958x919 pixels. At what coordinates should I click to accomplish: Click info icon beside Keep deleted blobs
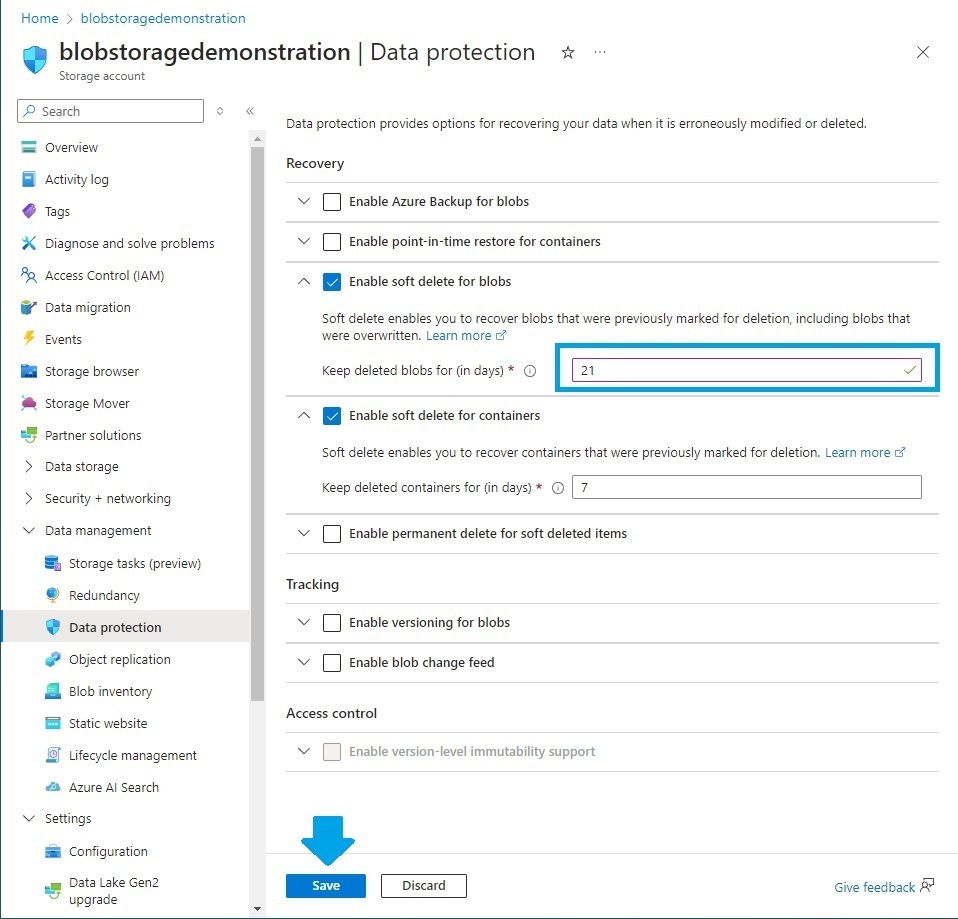pos(530,371)
